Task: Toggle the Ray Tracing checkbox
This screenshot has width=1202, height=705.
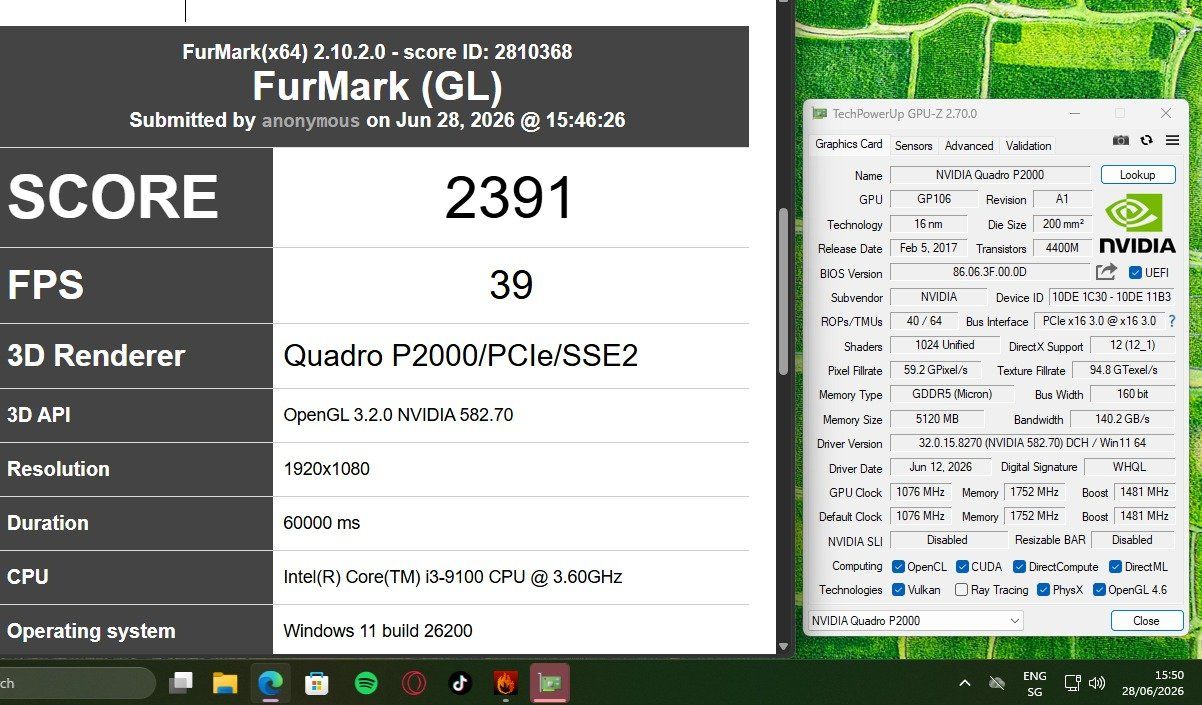Action: pyautogui.click(x=961, y=590)
